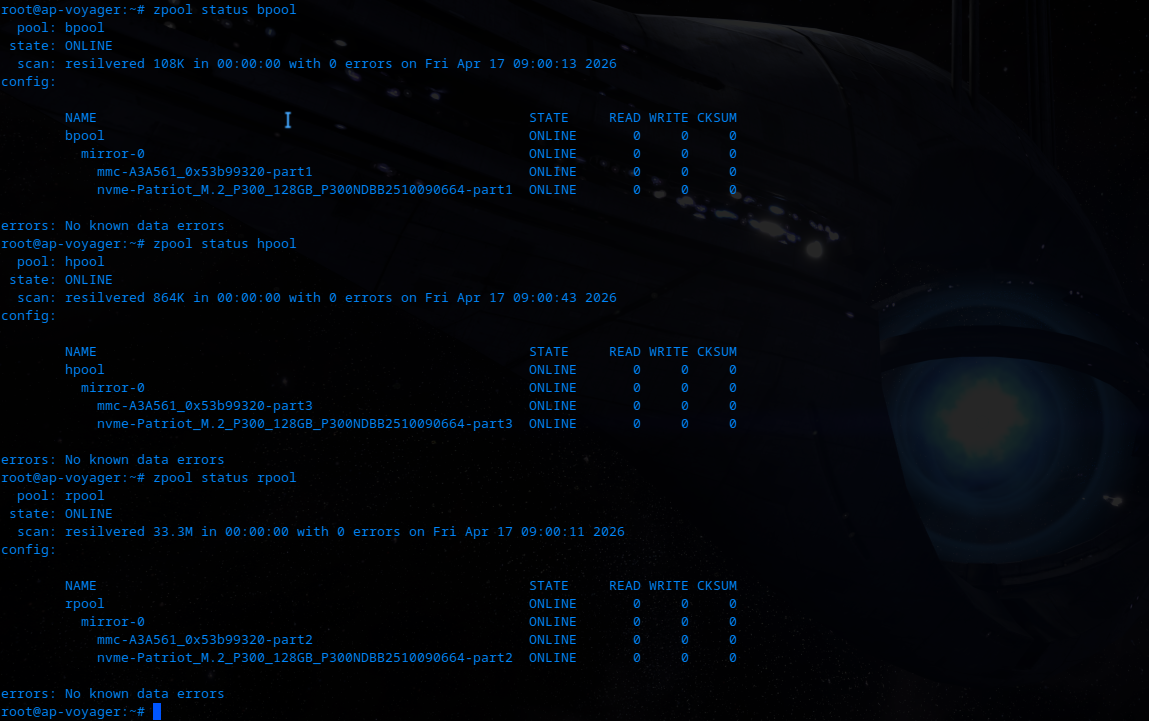Screen dimensions: 1149x721
Task: Click the 'resilvered 864K' scan line
Action: [340, 298]
